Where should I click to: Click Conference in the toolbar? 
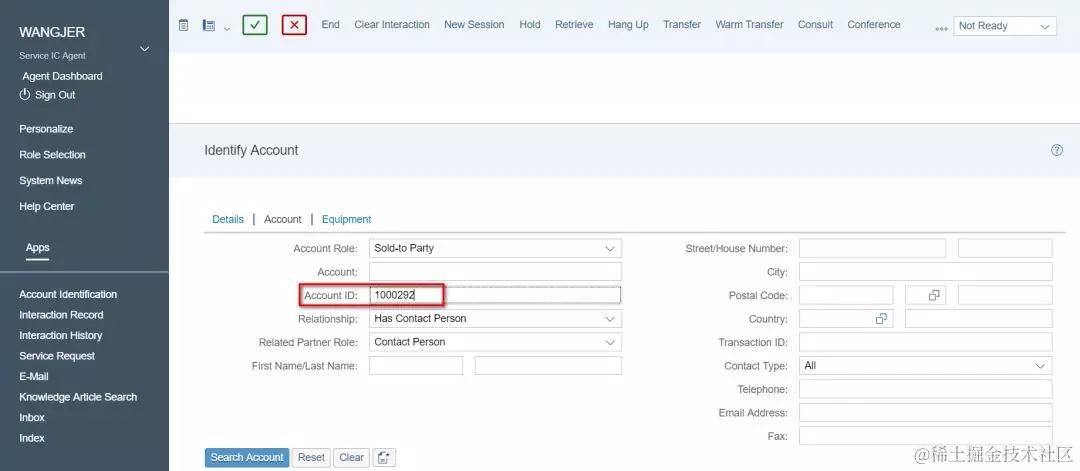point(873,25)
